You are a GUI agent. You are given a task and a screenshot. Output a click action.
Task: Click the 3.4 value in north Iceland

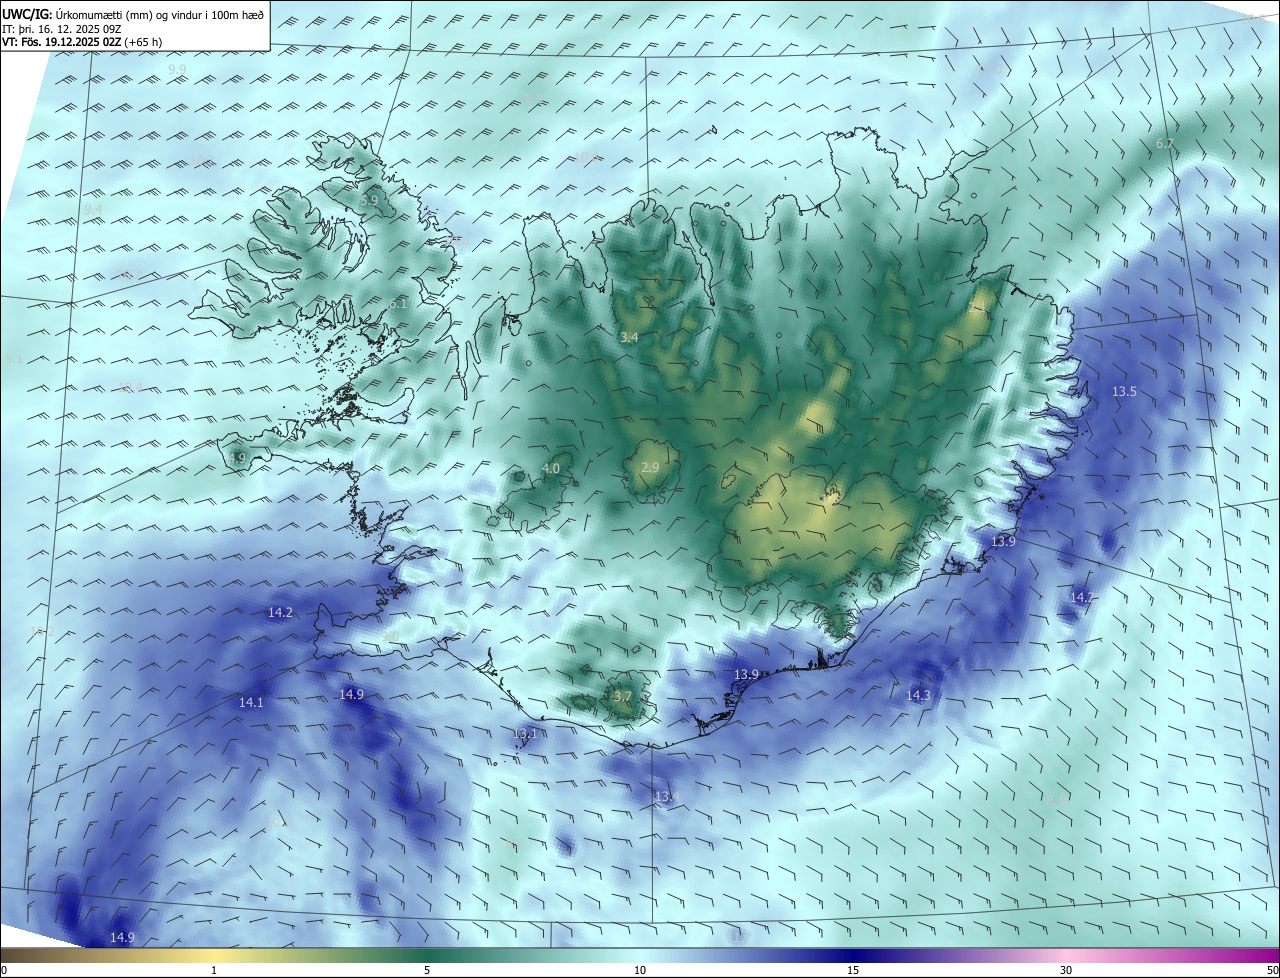629,338
